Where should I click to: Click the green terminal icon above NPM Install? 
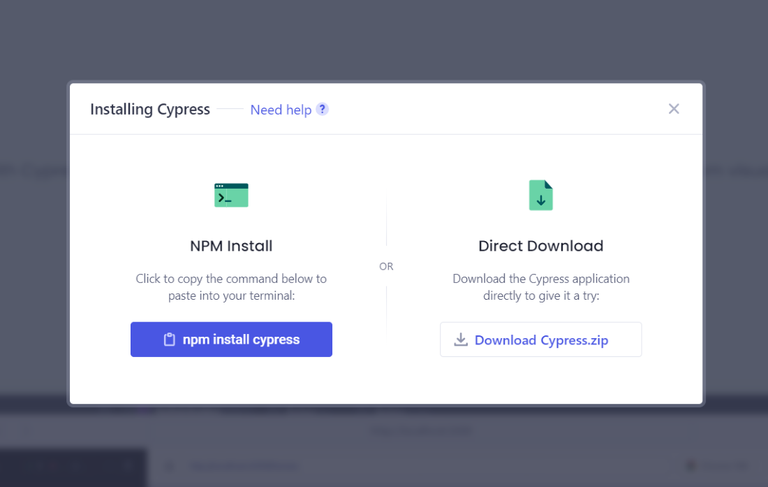click(x=231, y=195)
